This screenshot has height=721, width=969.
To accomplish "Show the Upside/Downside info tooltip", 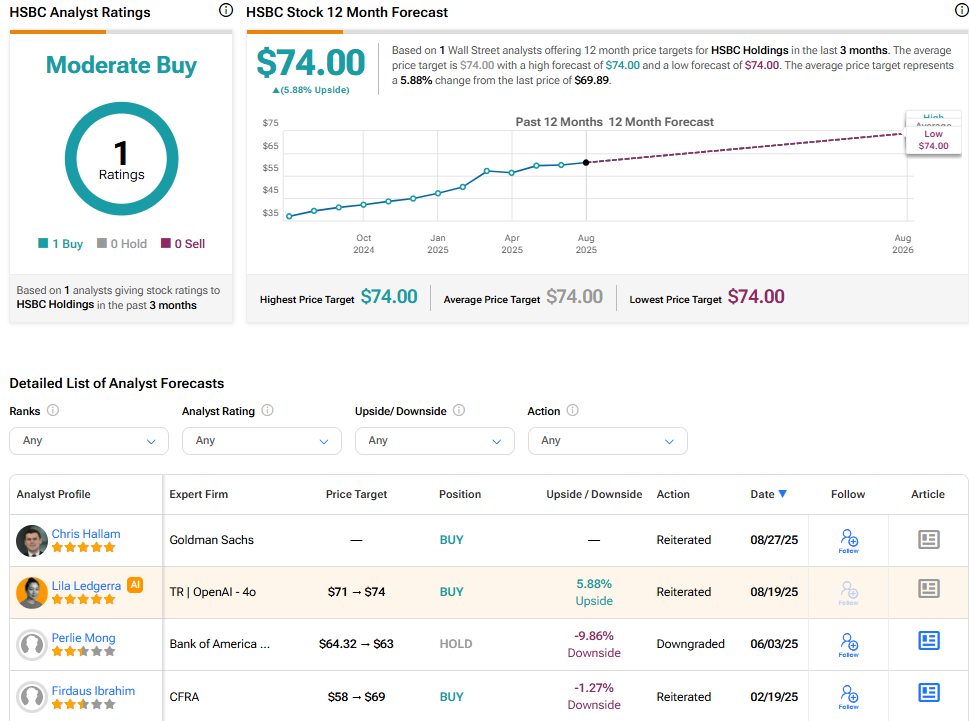I will coord(459,410).
